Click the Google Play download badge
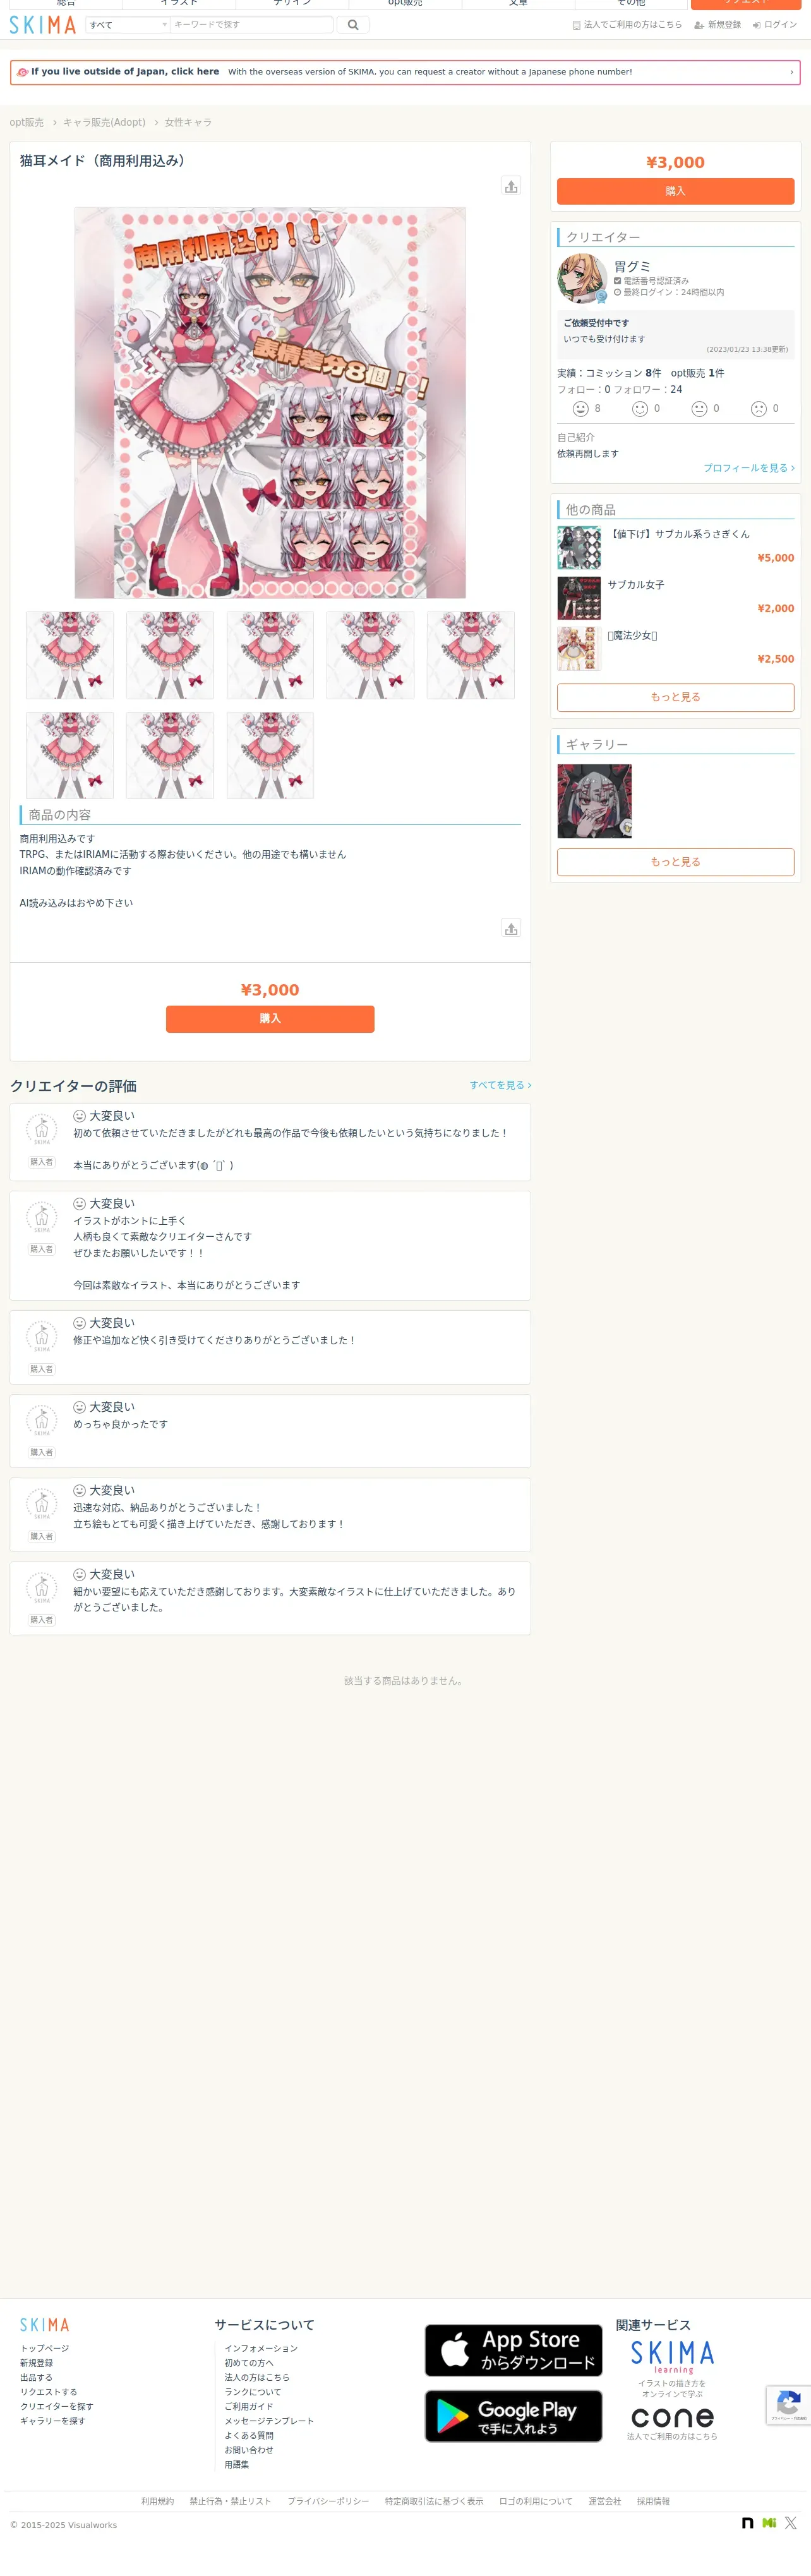Image resolution: width=811 pixels, height=2576 pixels. 513,2415
